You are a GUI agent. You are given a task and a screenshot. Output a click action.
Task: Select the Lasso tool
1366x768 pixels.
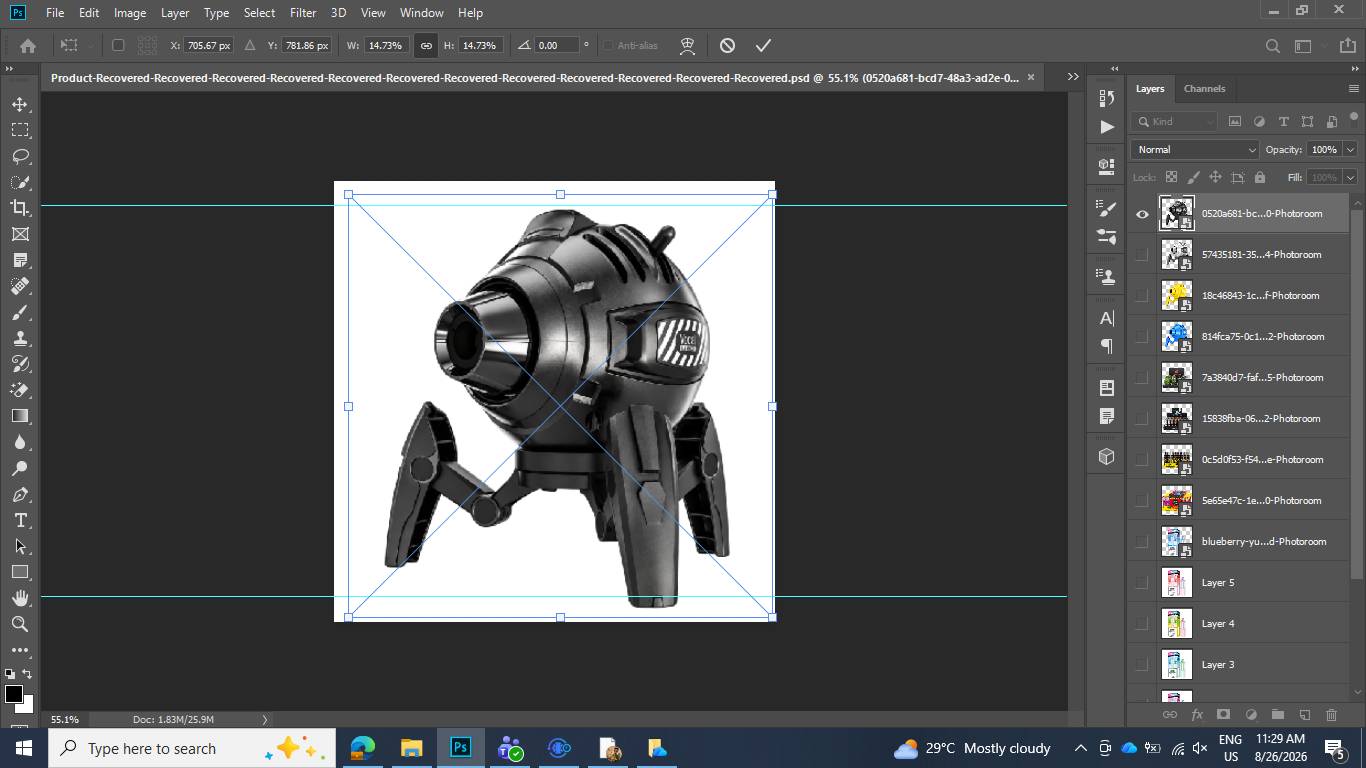20,156
